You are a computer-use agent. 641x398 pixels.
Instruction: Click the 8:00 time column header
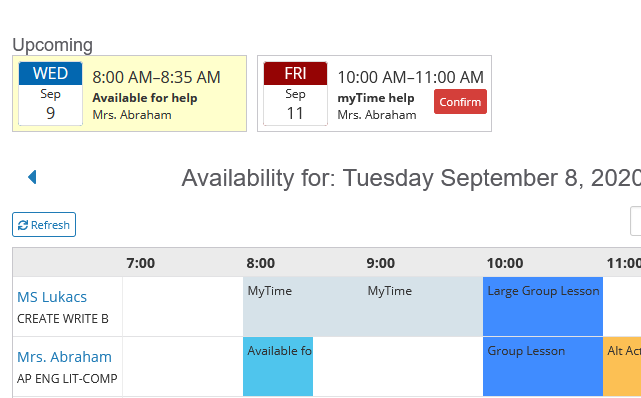260,263
